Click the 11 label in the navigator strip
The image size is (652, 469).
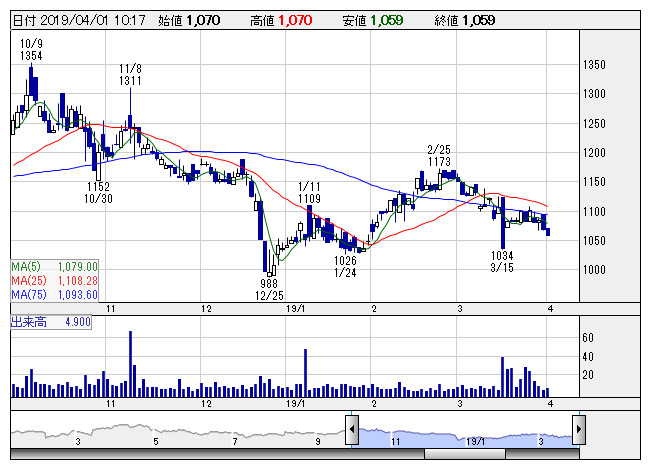pyautogui.click(x=395, y=442)
